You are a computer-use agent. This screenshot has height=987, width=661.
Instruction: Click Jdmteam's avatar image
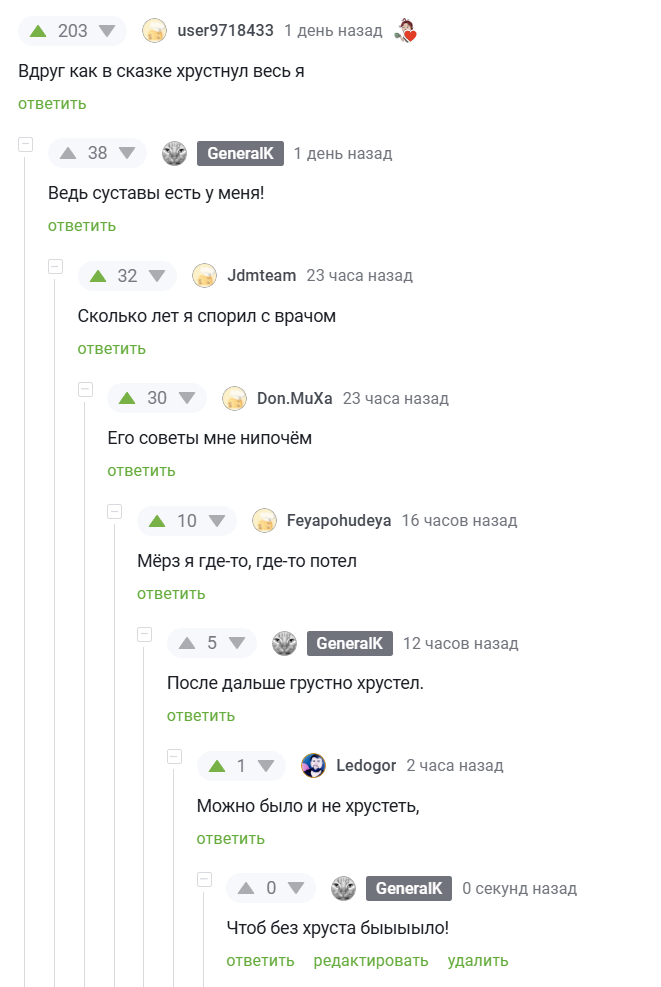tap(205, 276)
